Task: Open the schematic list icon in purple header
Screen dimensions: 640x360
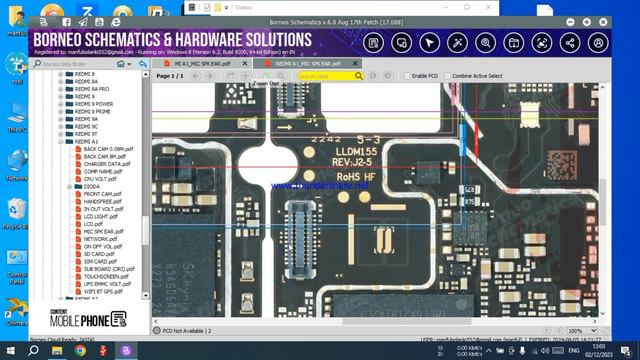Action: pyautogui.click(x=373, y=43)
